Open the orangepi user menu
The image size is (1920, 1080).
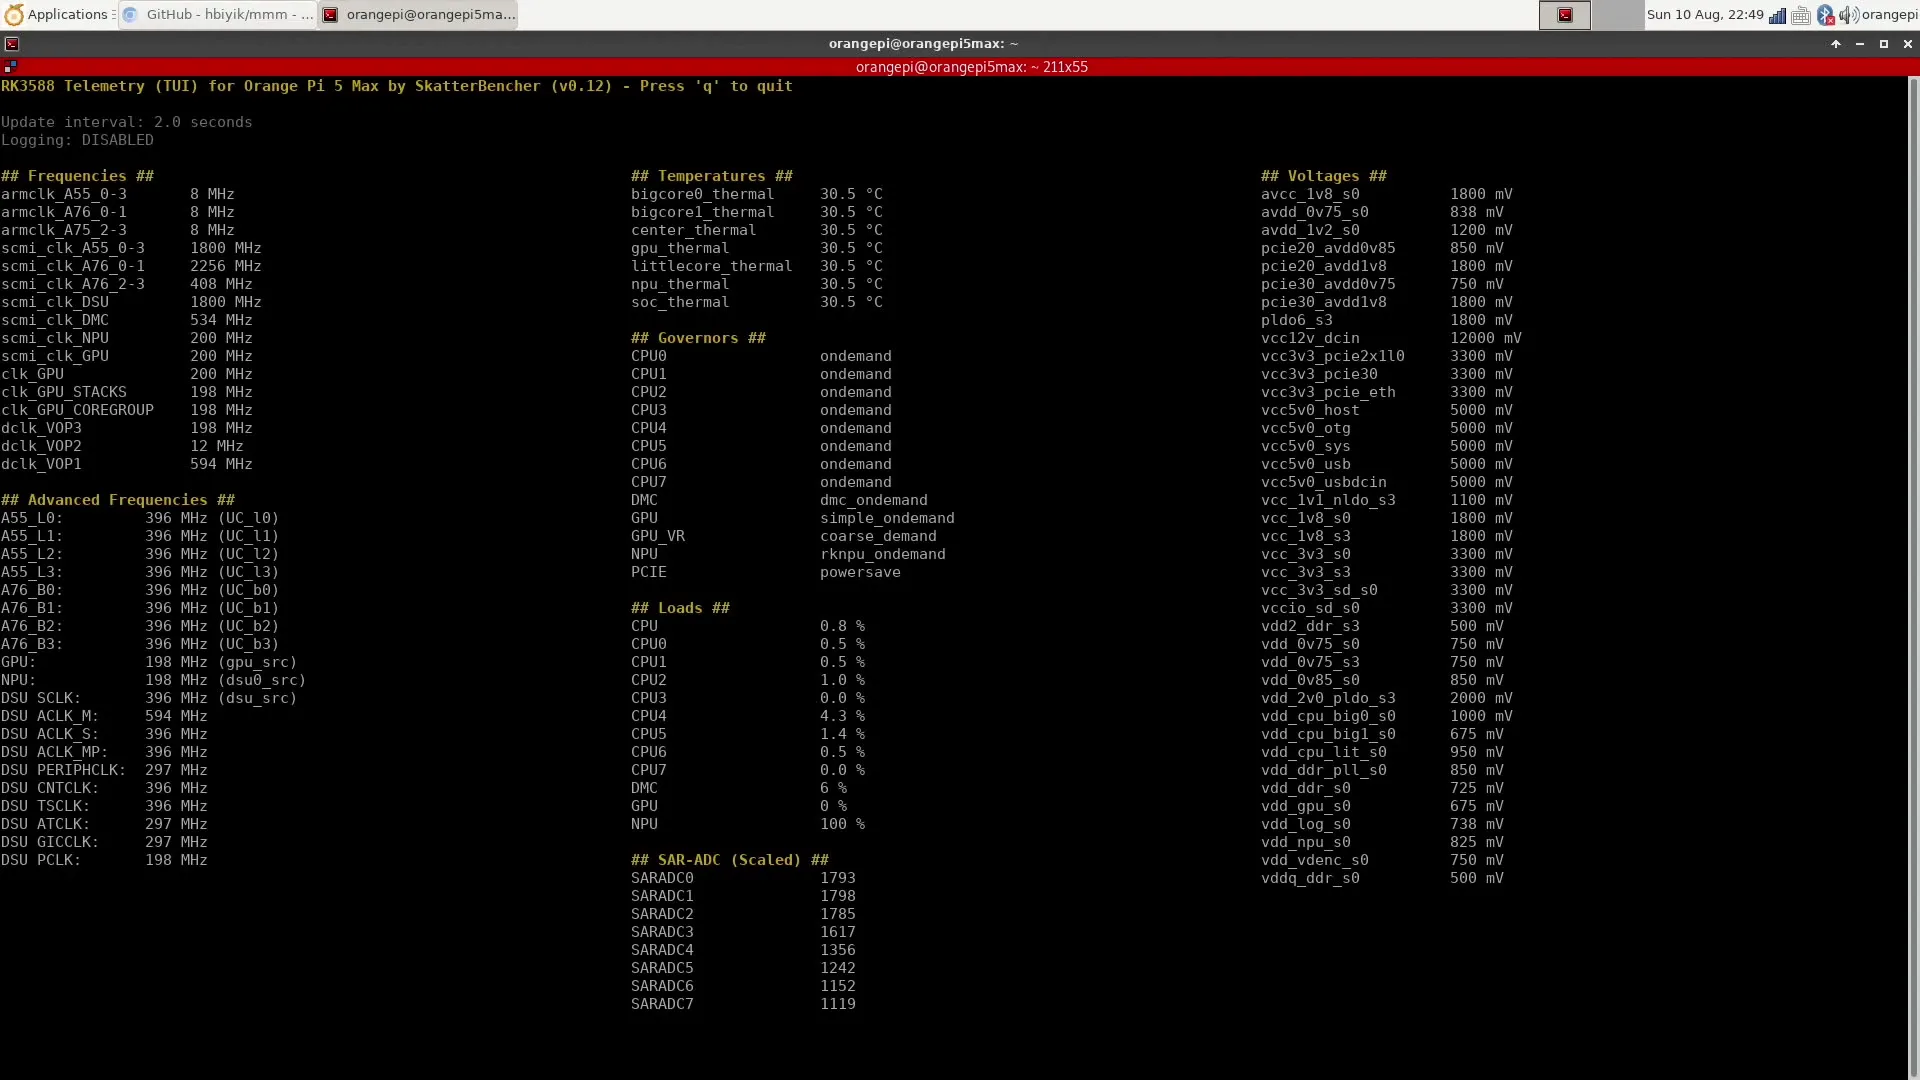pos(1889,14)
